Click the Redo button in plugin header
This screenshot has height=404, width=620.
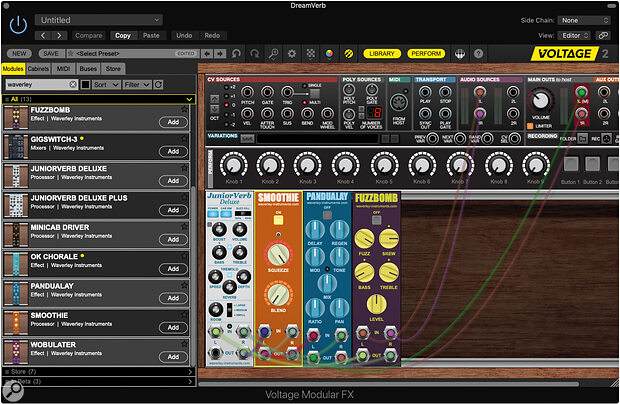pyautogui.click(x=212, y=36)
